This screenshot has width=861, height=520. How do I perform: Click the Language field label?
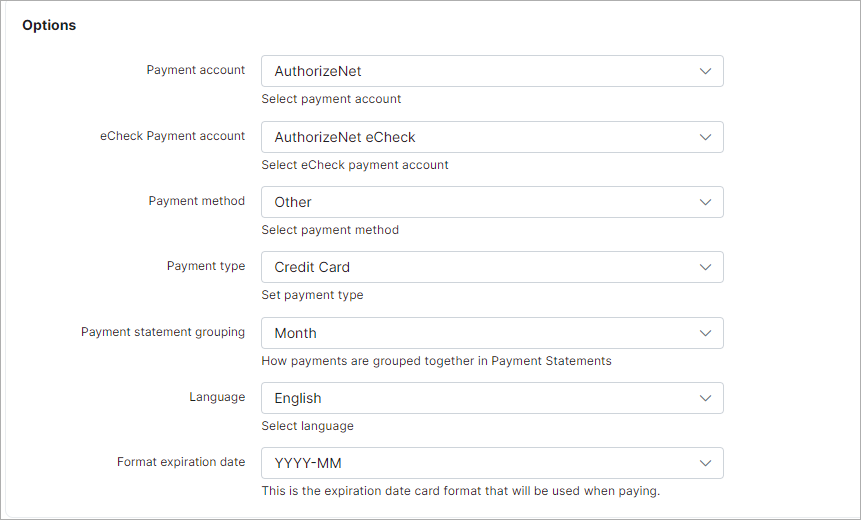(217, 397)
